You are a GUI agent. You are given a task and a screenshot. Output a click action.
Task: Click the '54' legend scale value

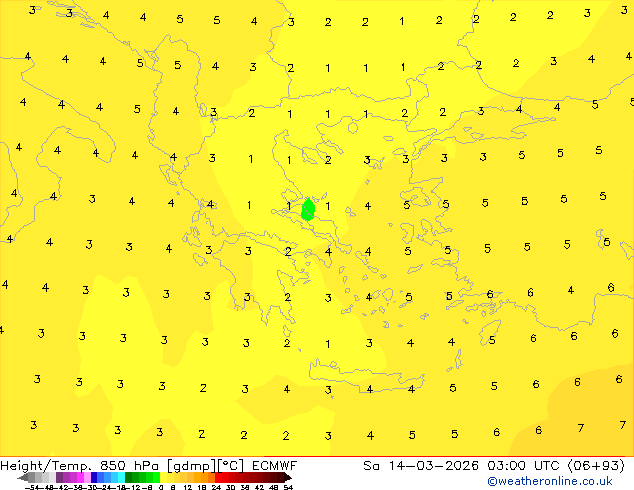coord(288,487)
